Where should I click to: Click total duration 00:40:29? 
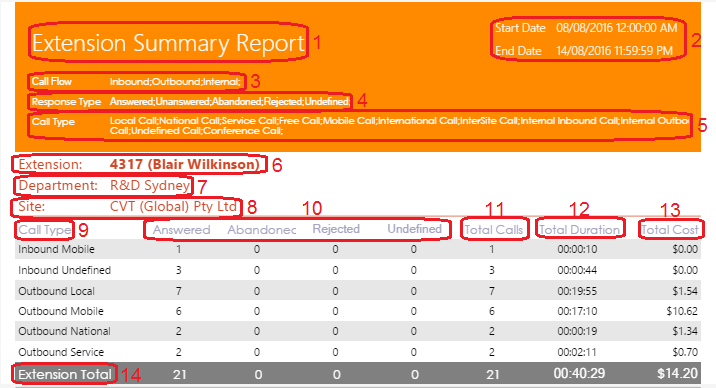point(579,374)
